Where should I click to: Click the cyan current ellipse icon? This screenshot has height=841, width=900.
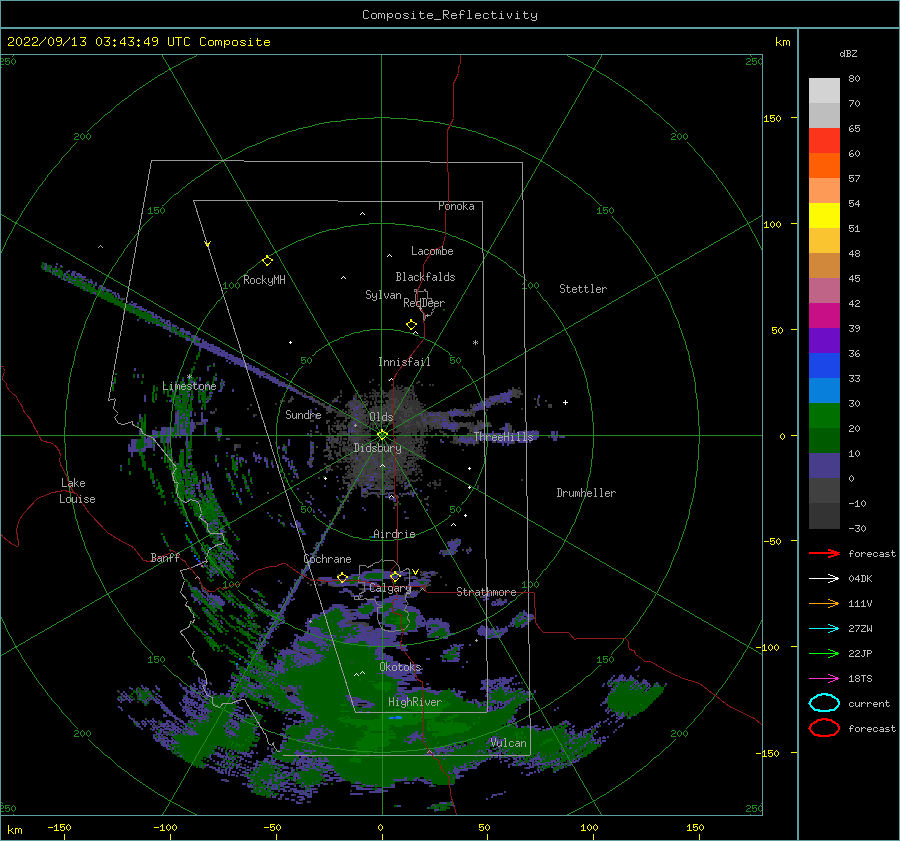[x=824, y=703]
